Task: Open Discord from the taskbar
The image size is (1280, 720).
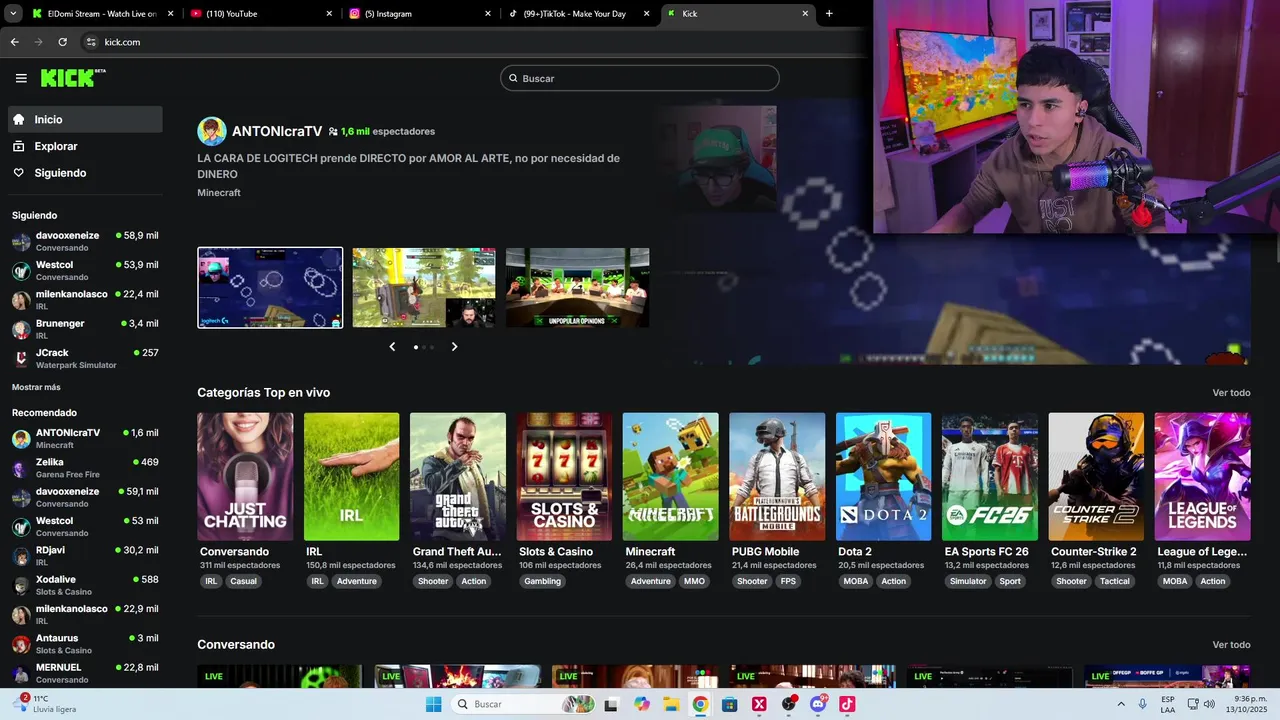Action: point(818,704)
